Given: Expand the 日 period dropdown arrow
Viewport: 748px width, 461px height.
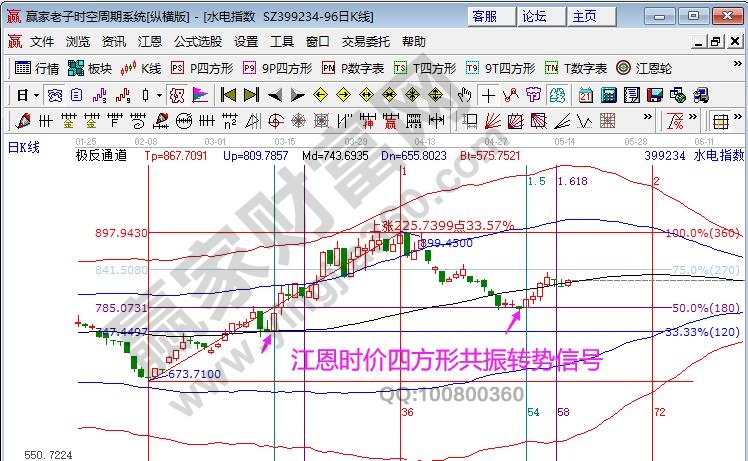Looking at the screenshot, I should [36, 95].
